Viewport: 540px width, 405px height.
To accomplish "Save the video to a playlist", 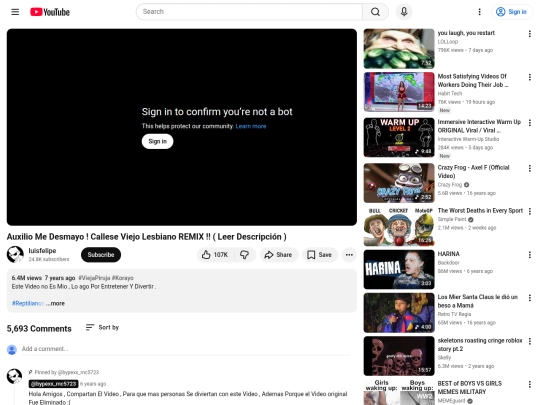I will pos(320,255).
